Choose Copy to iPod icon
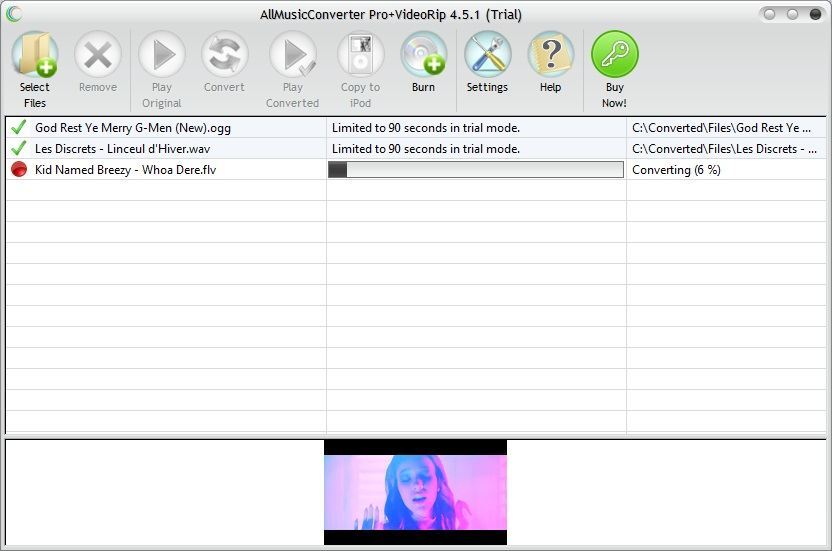 (x=361, y=54)
